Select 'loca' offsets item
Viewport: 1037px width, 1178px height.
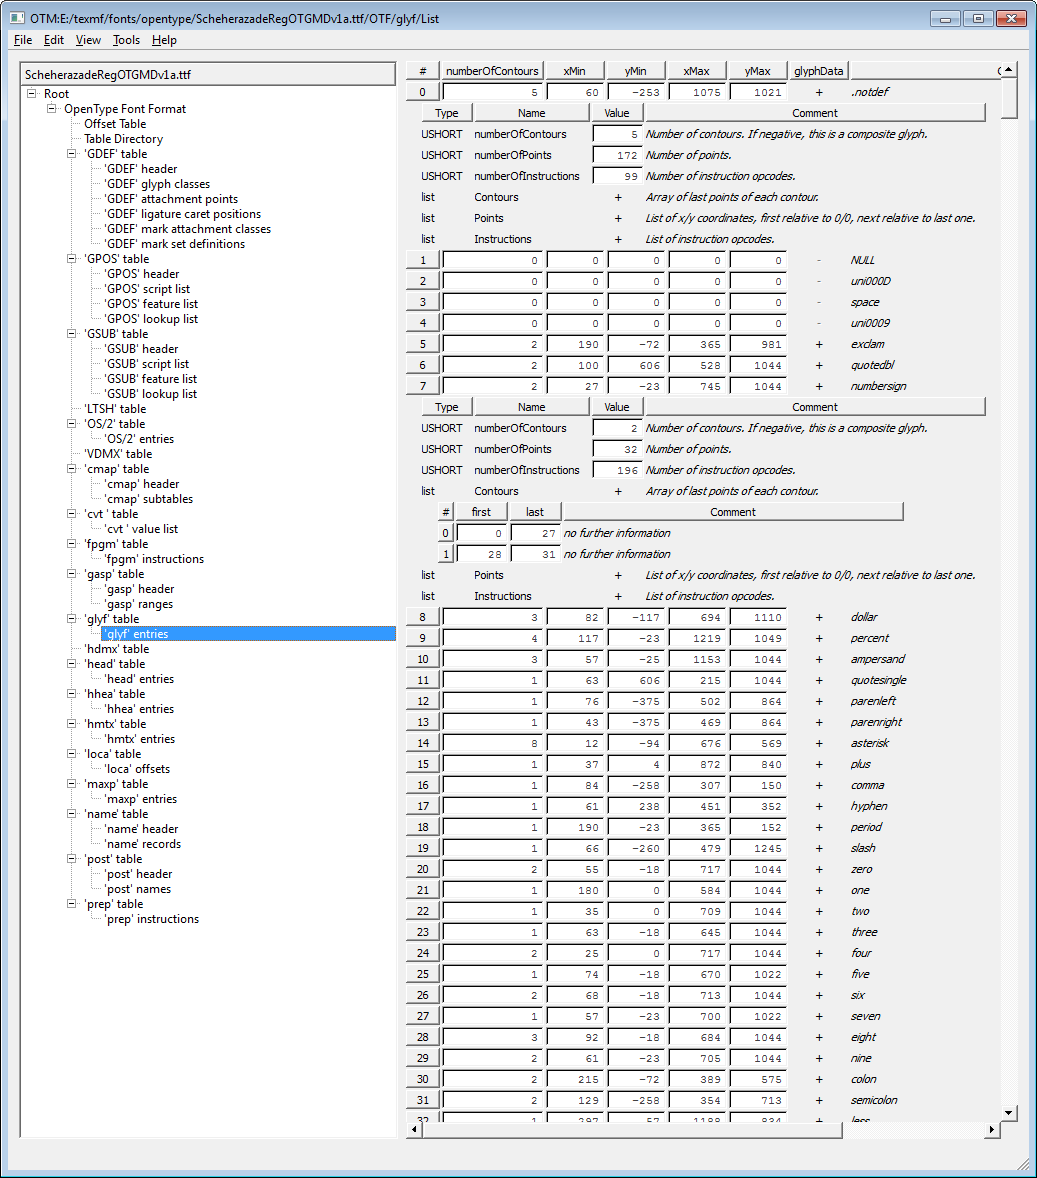137,769
